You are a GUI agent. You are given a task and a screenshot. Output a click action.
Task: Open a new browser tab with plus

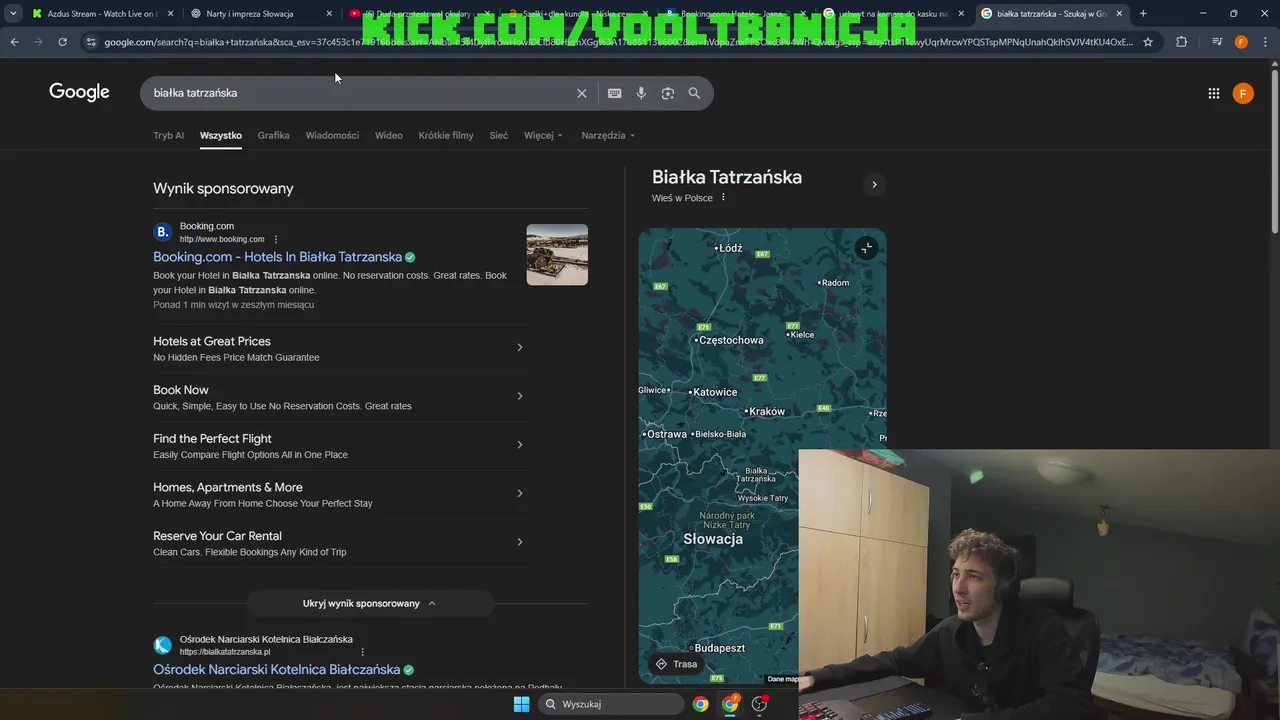click(x=1143, y=14)
